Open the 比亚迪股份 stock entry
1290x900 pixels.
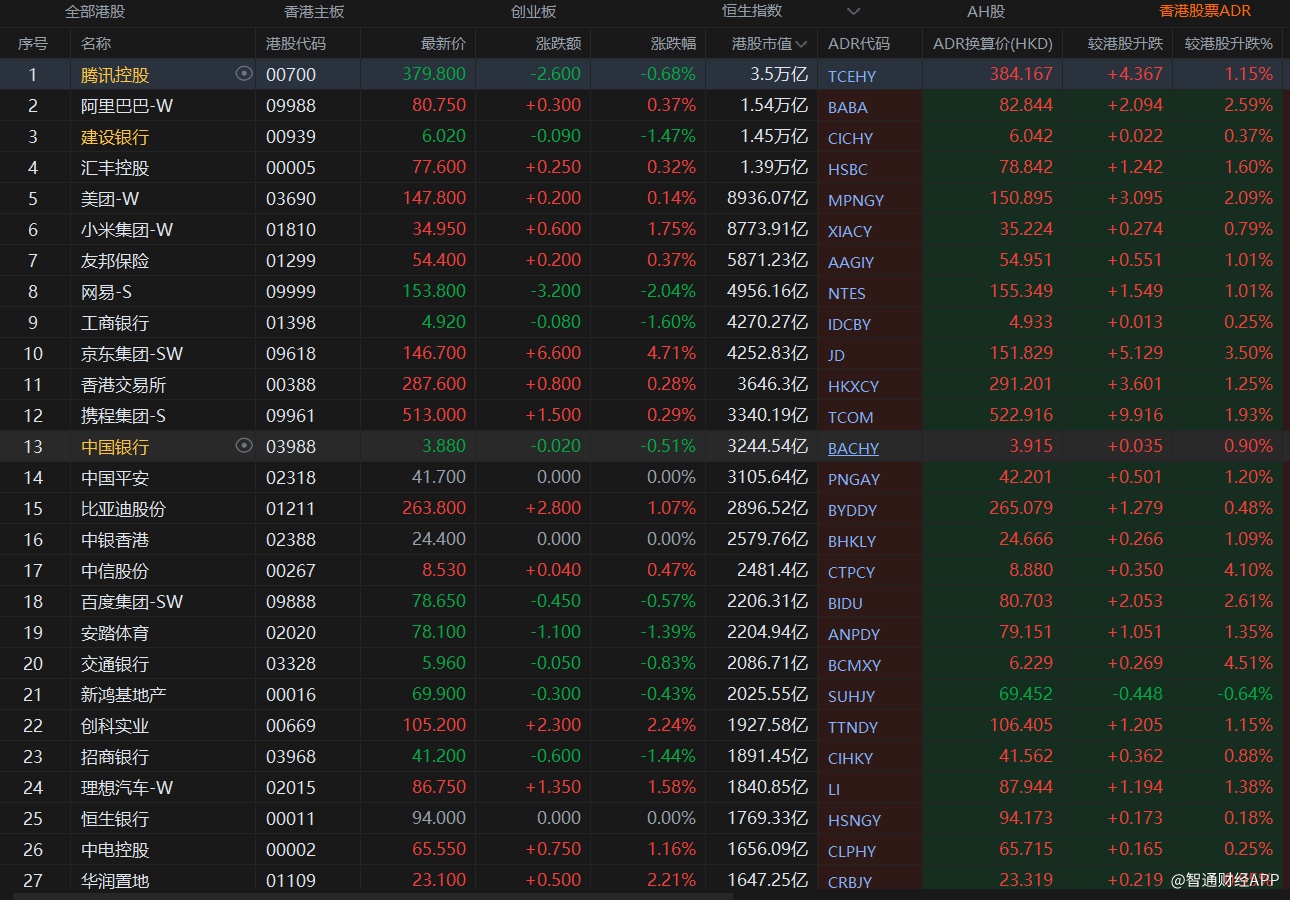(123, 509)
